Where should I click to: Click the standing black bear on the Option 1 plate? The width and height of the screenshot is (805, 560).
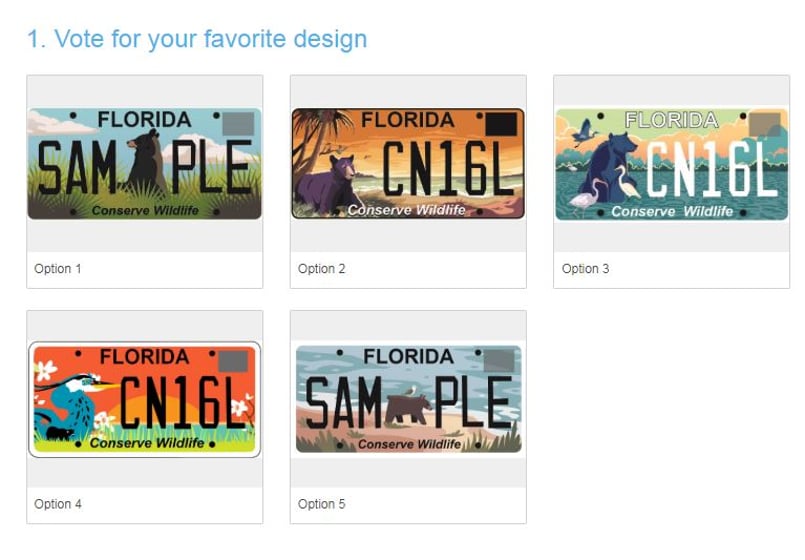point(145,163)
